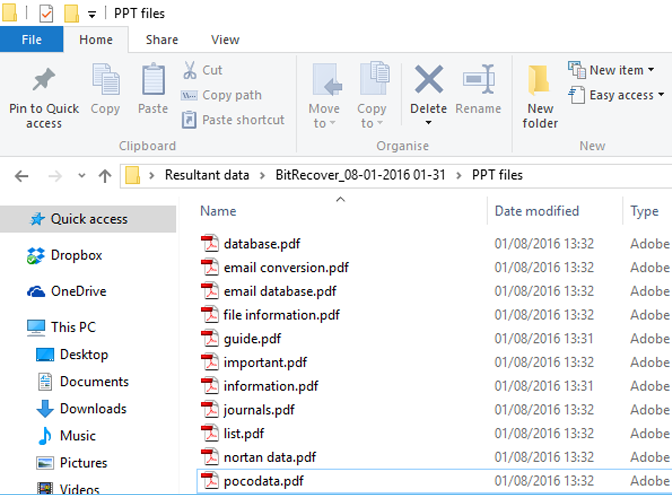Click BitRecover_08-01-2016 01-31 breadcrumb
This screenshot has width=672, height=495.
pos(360,175)
